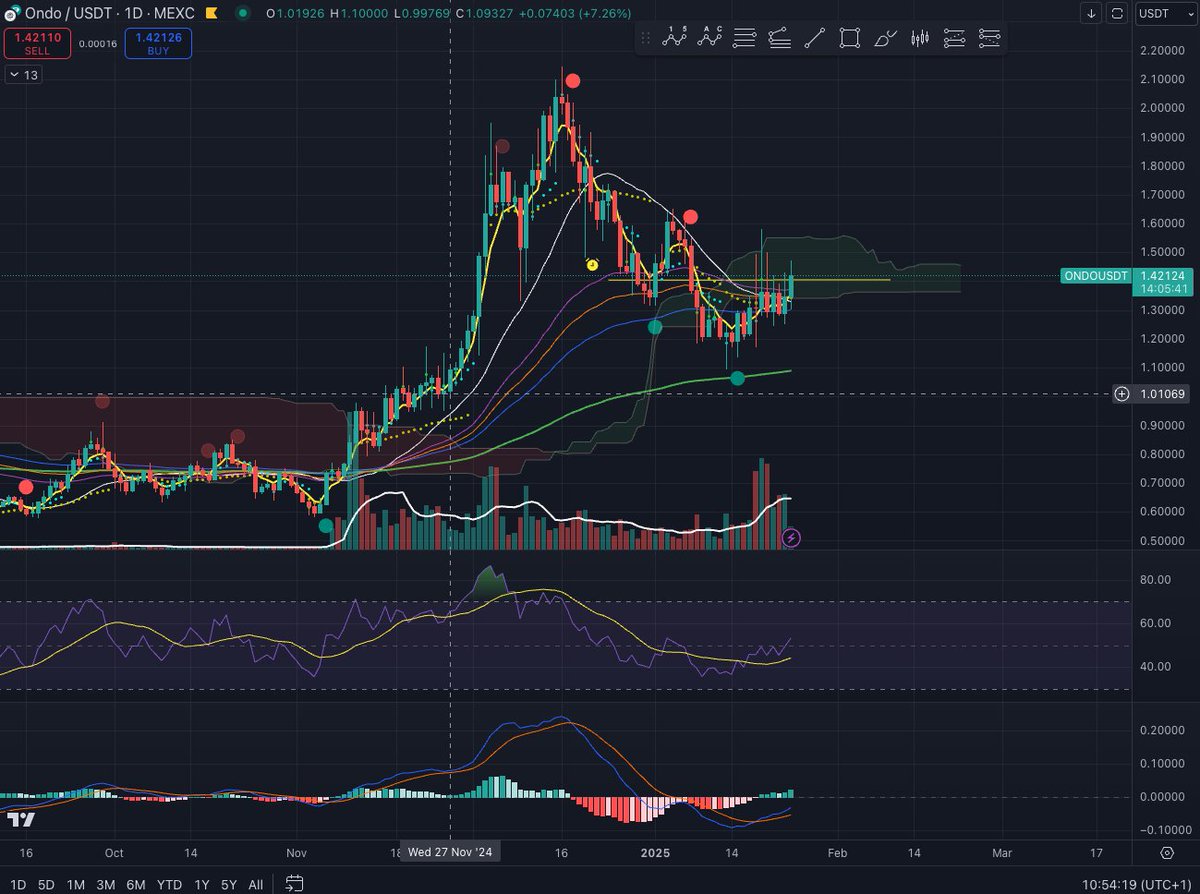Click the 80.00 RSI axis label
The image size is (1200, 894).
(1156, 579)
